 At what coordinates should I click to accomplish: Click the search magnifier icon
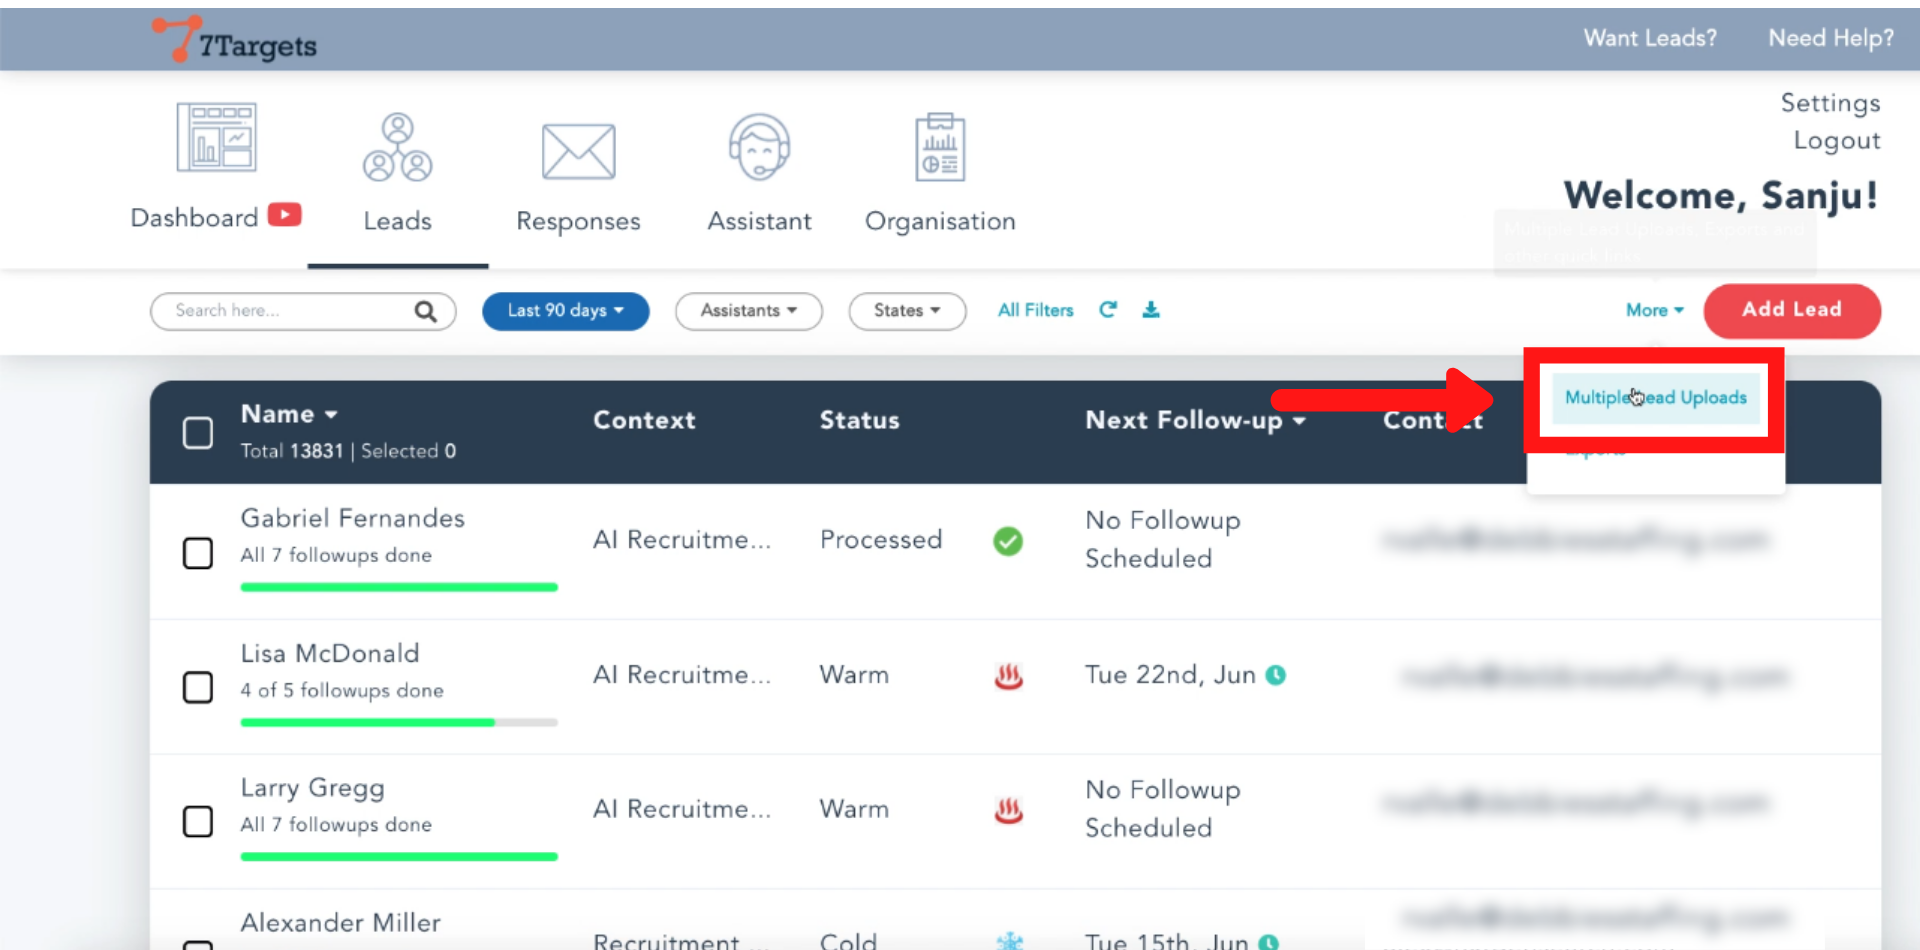425,311
